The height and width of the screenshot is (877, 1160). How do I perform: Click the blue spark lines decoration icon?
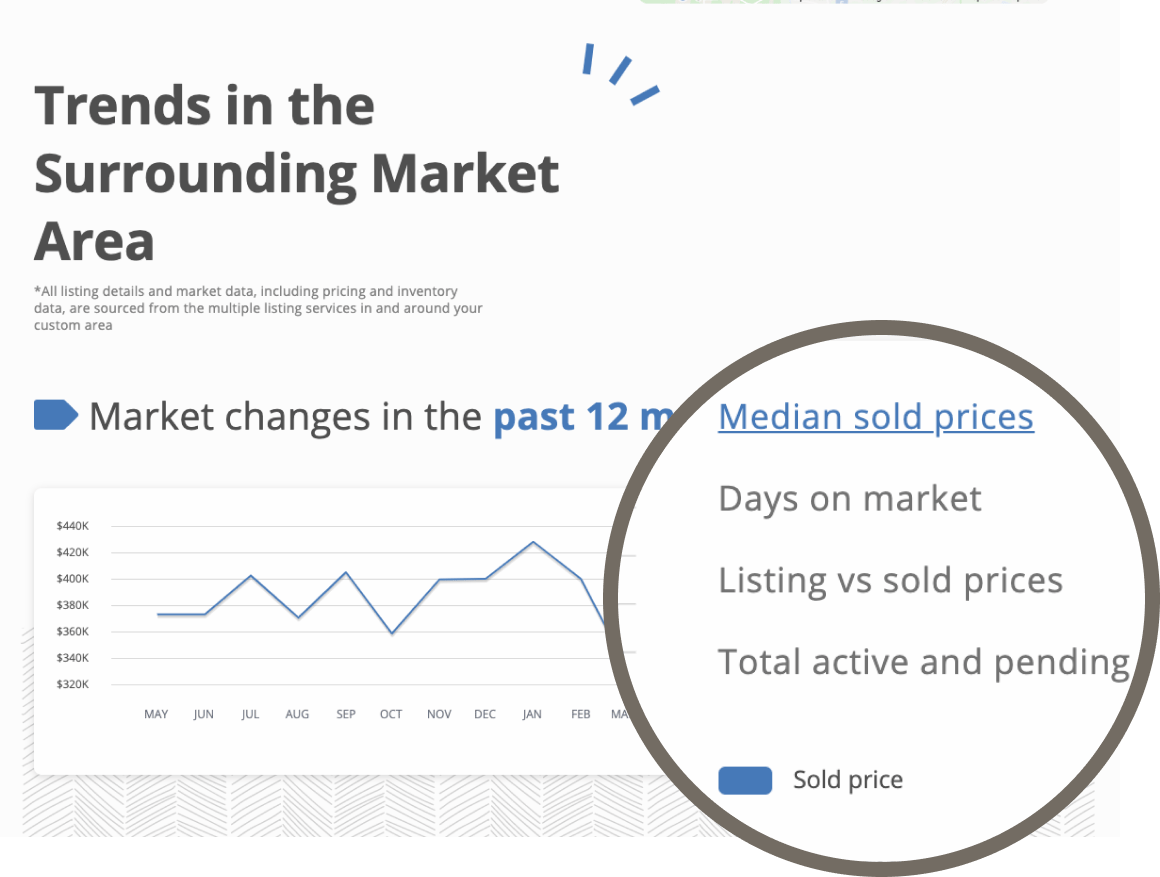click(620, 74)
